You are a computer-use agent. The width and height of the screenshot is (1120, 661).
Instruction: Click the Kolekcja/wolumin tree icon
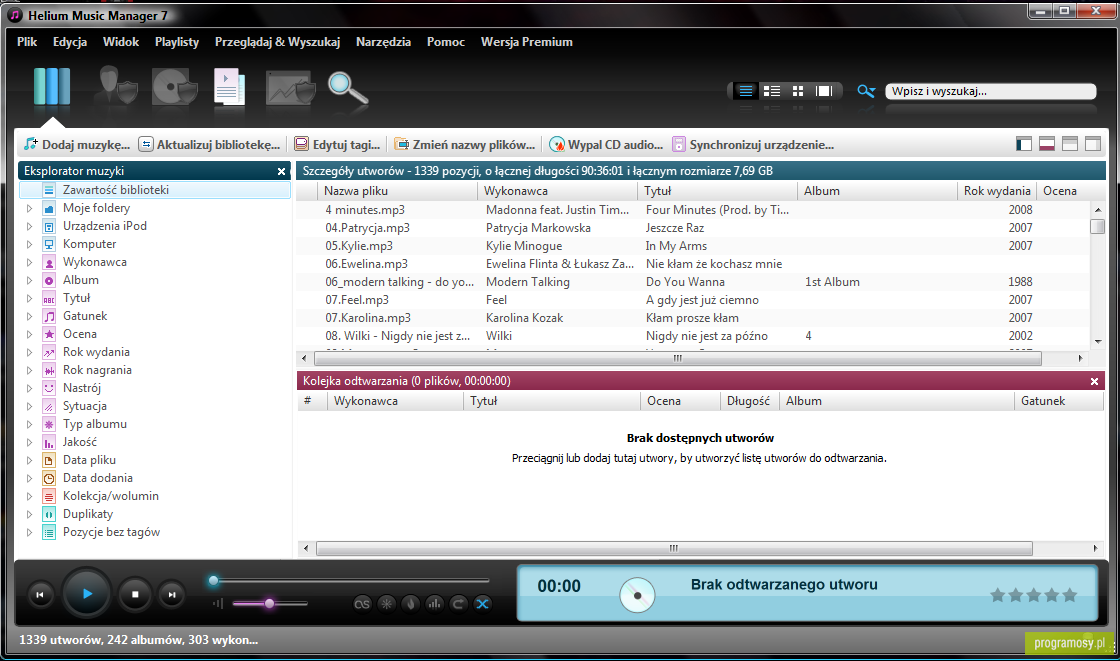click(49, 496)
